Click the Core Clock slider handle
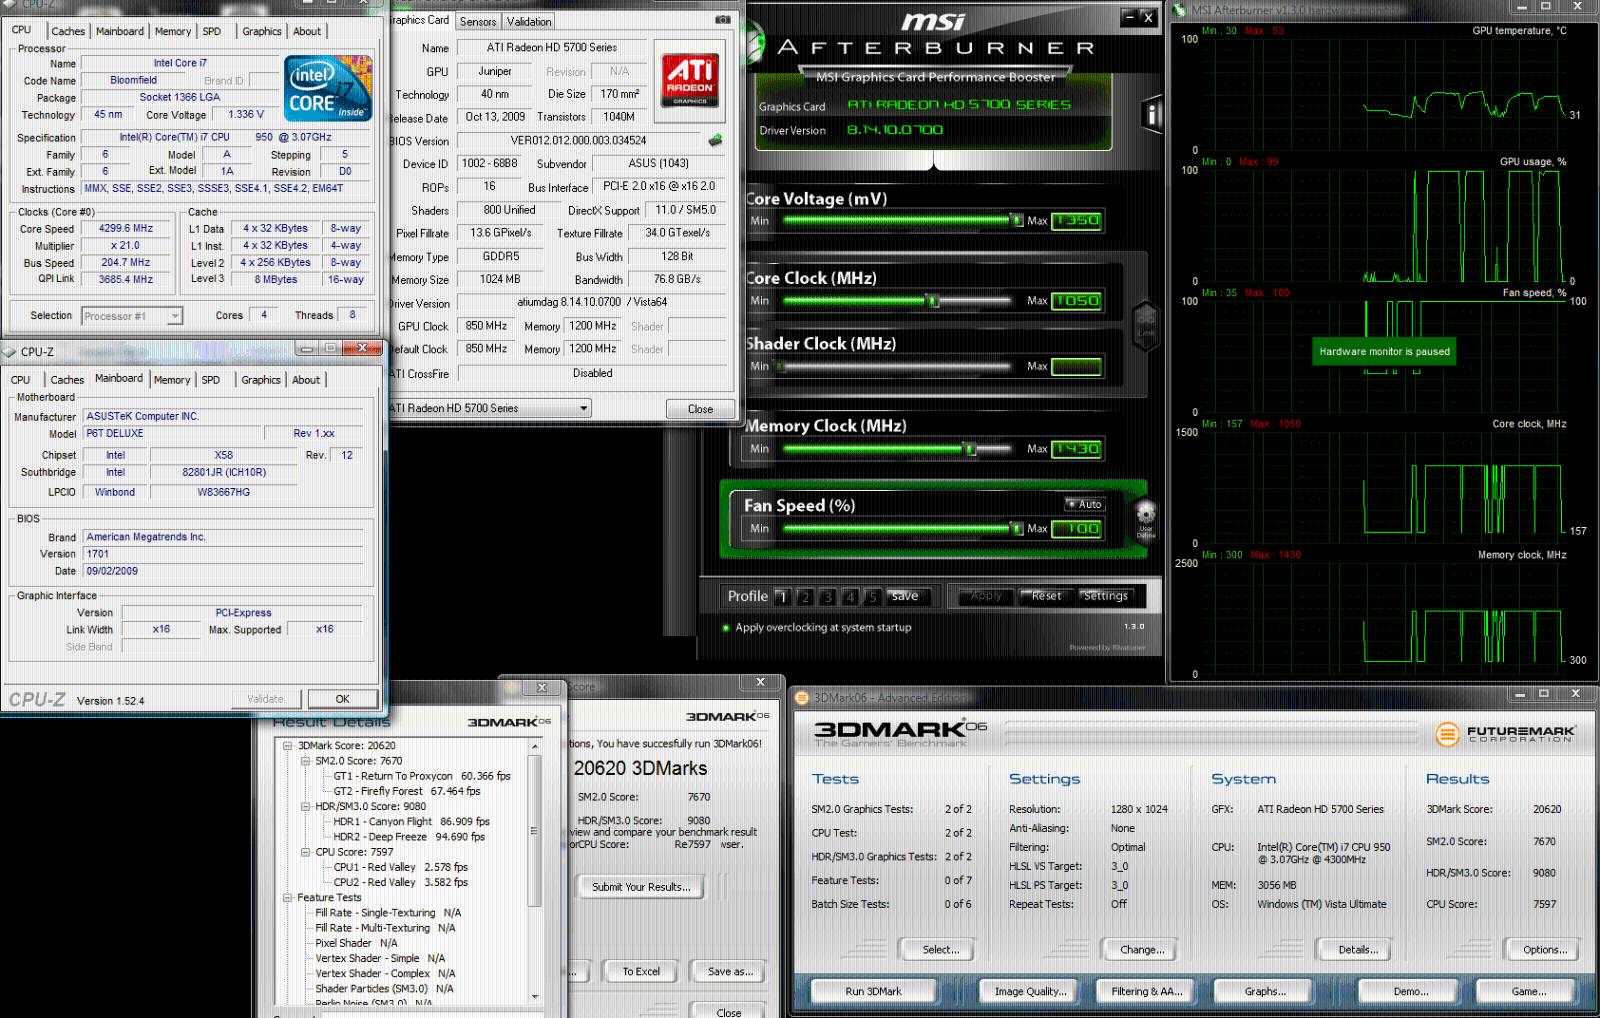This screenshot has height=1018, width=1600. tap(932, 301)
